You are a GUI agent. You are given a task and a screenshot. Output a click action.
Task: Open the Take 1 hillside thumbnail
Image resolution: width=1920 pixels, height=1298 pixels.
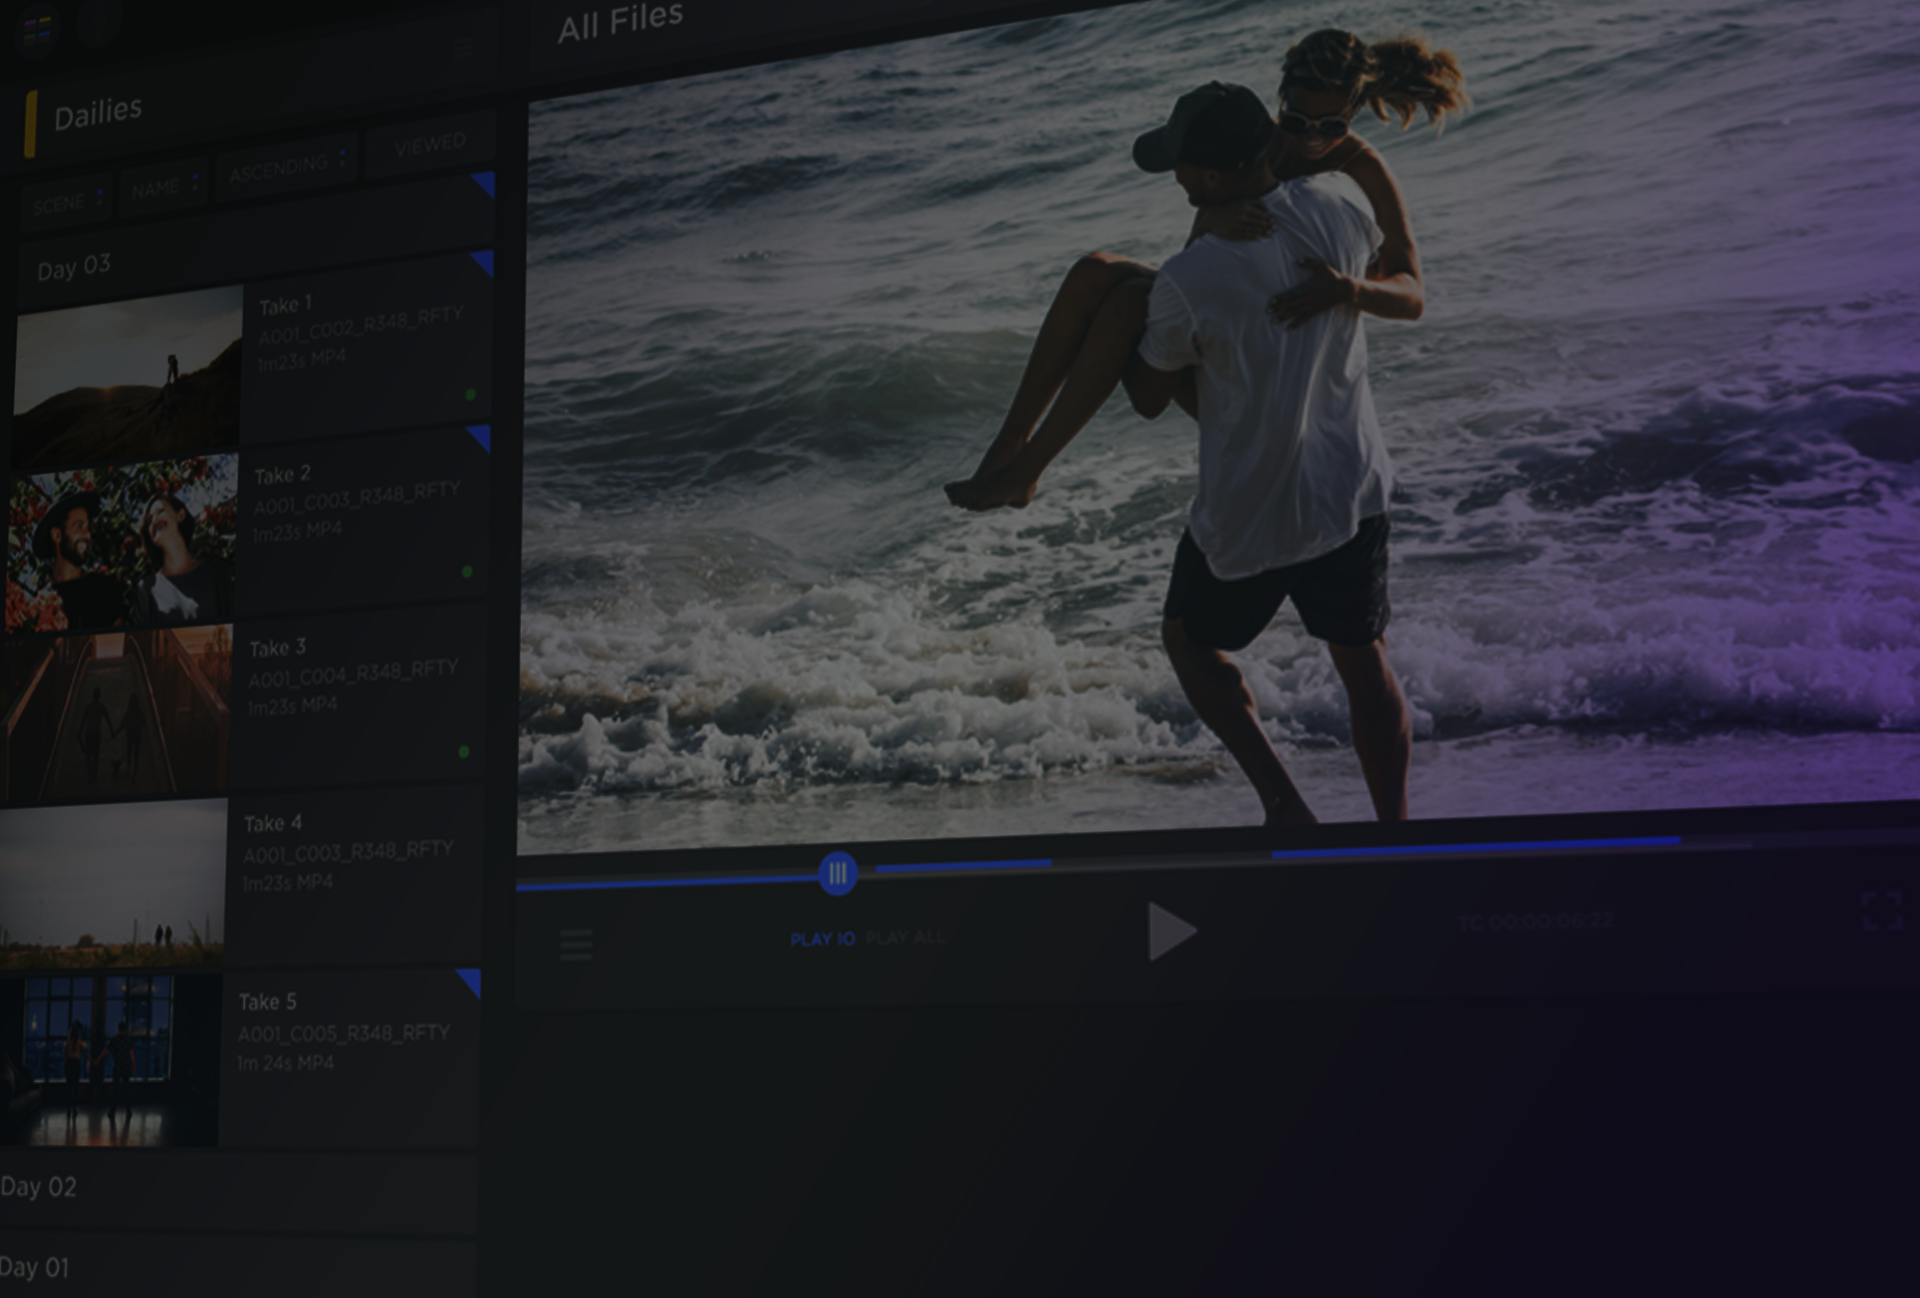pos(127,378)
